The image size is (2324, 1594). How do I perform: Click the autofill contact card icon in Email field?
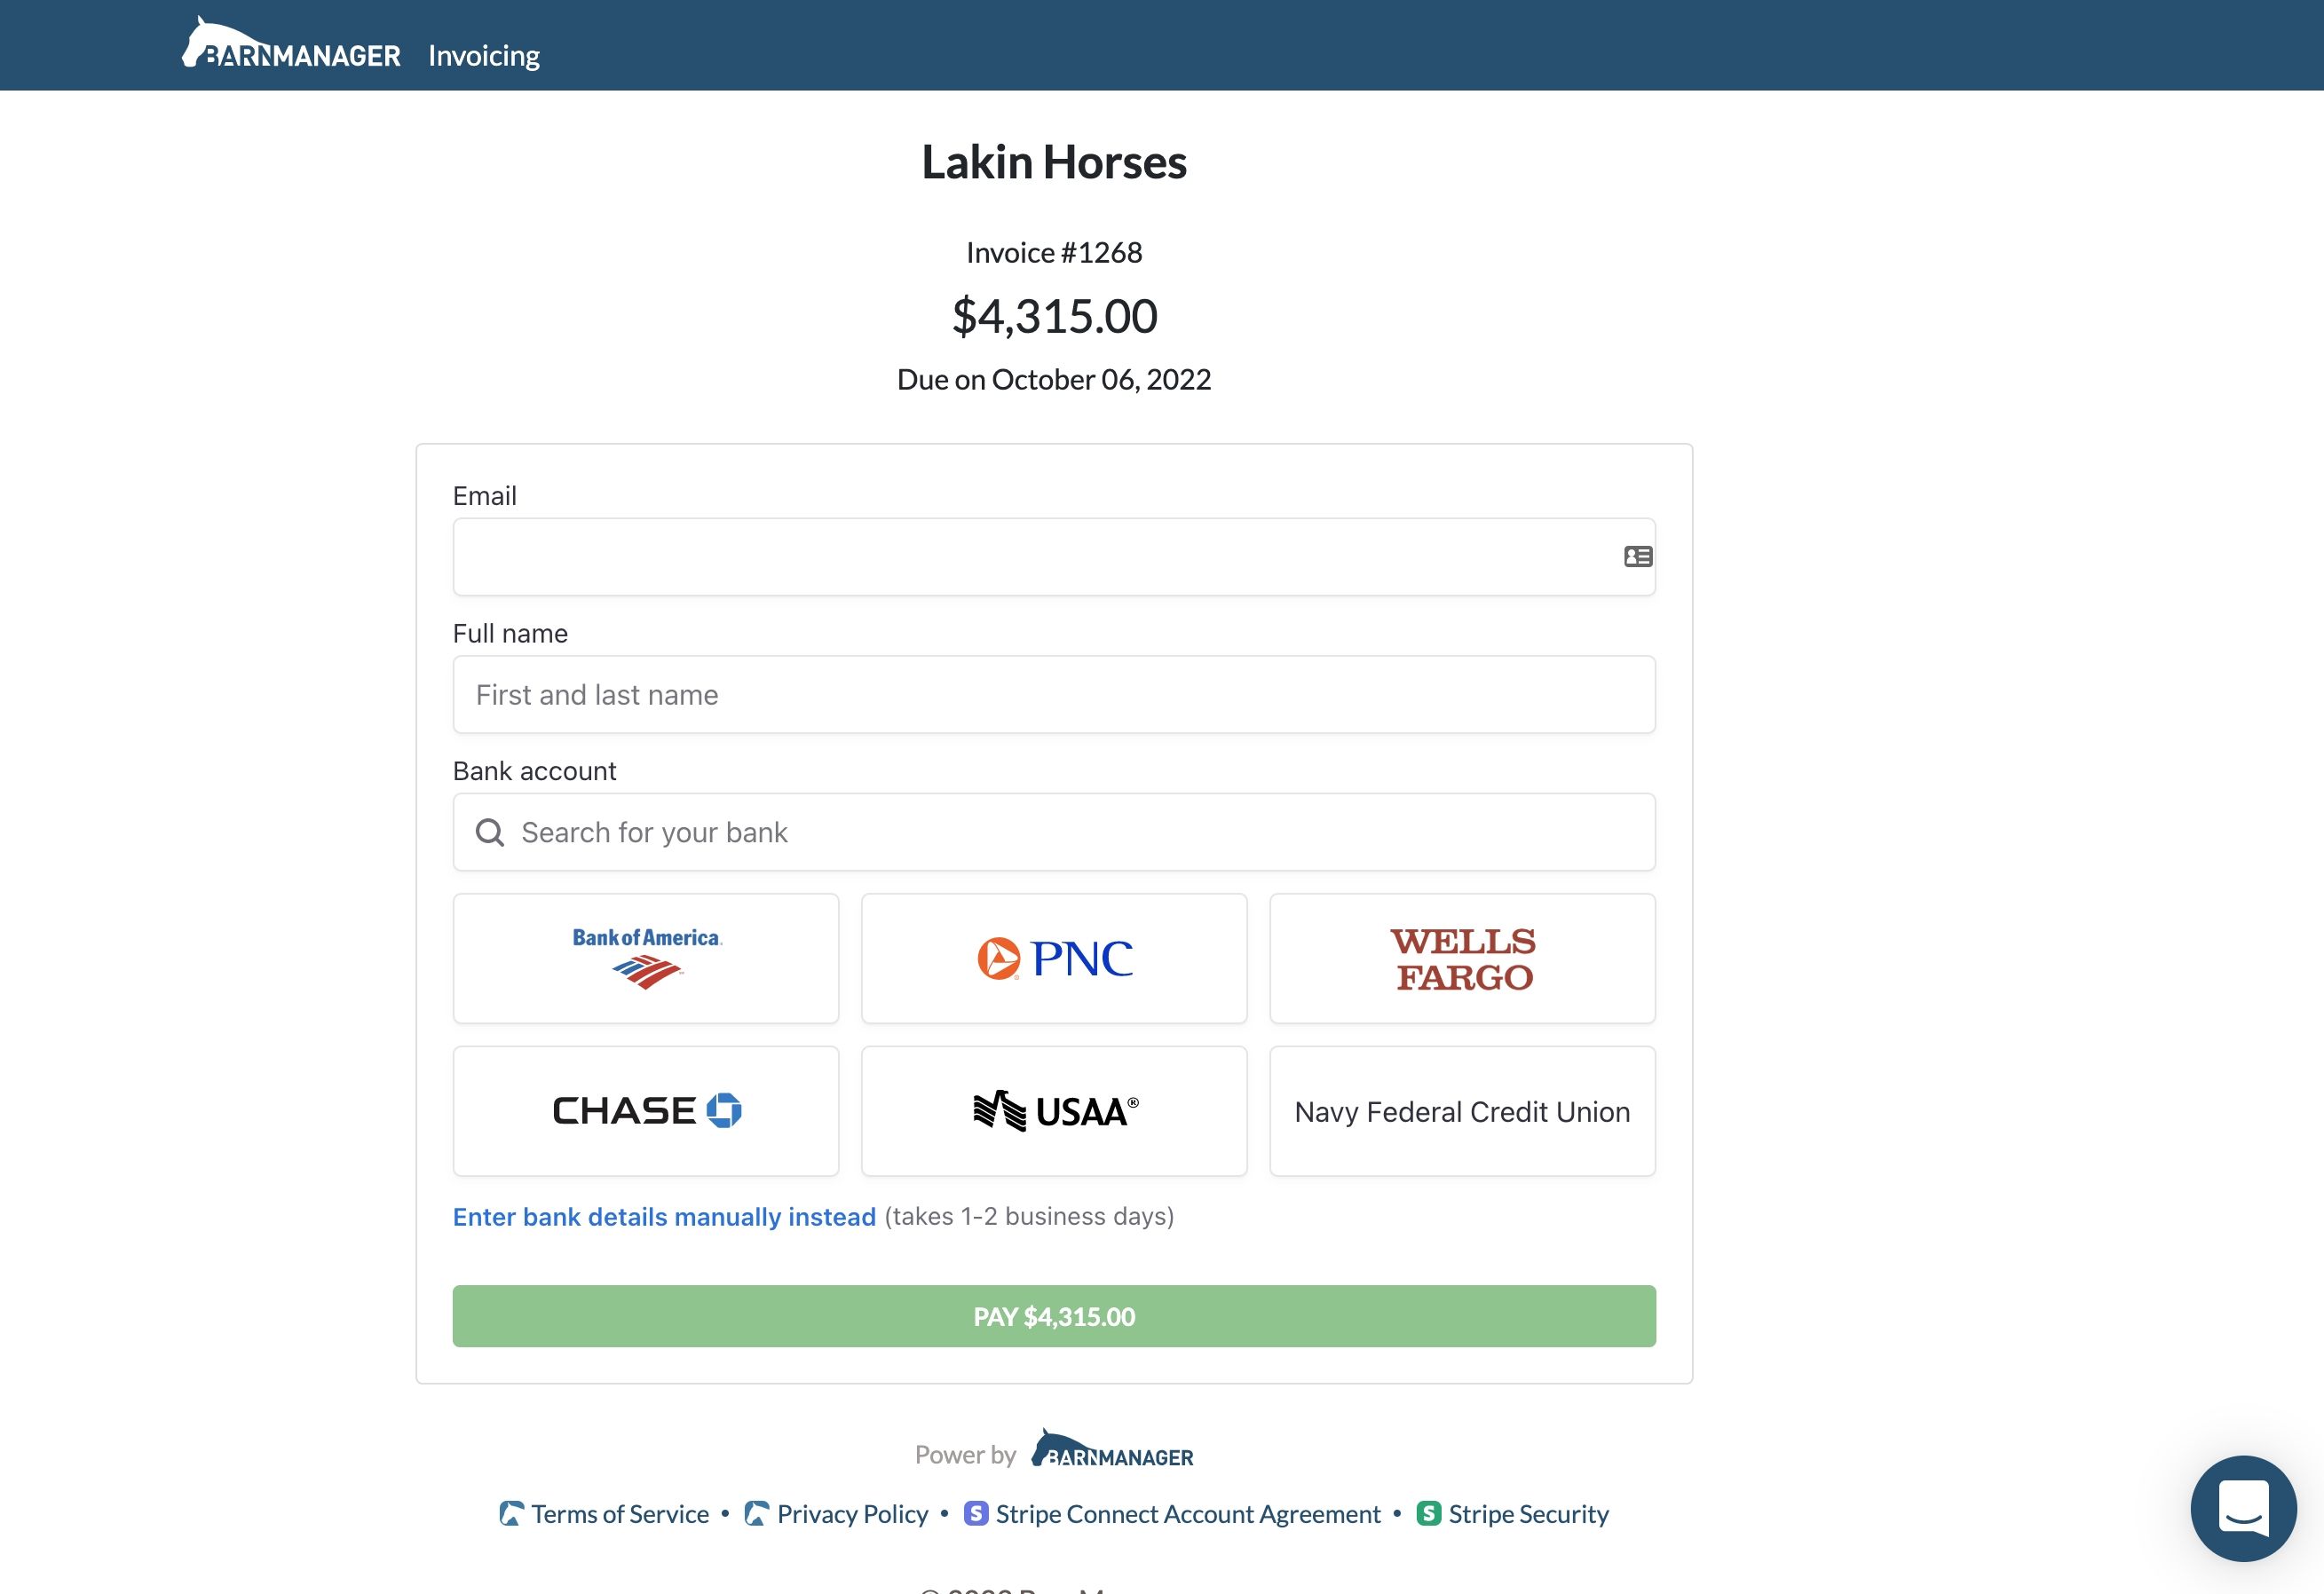(1638, 557)
